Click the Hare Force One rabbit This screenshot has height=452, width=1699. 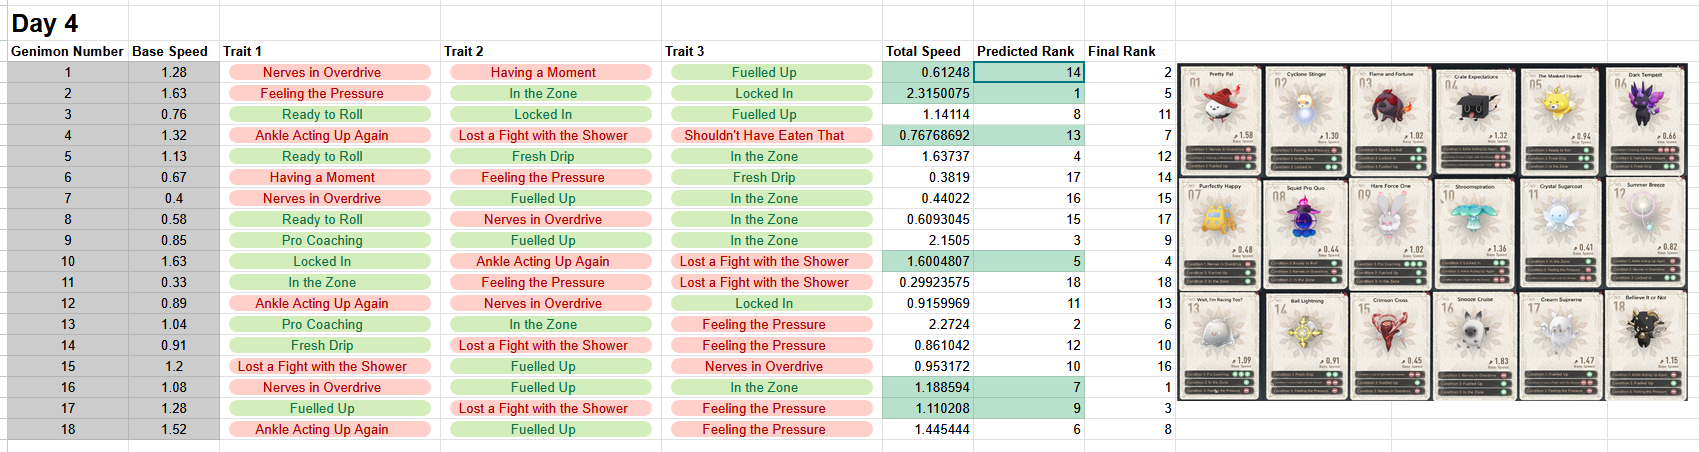(1390, 216)
